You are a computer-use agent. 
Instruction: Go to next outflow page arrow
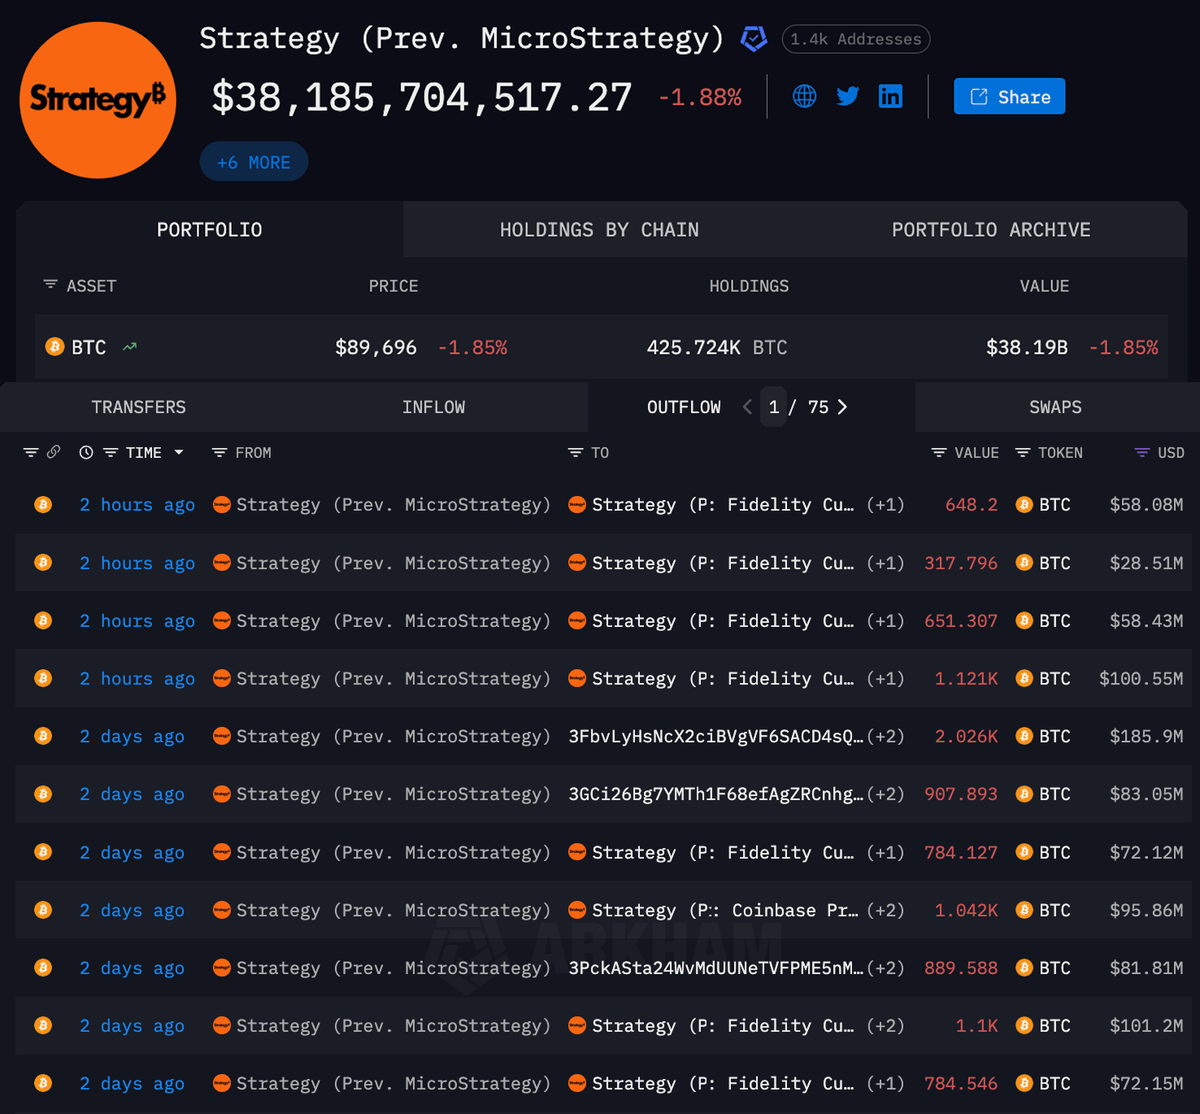[x=842, y=407]
